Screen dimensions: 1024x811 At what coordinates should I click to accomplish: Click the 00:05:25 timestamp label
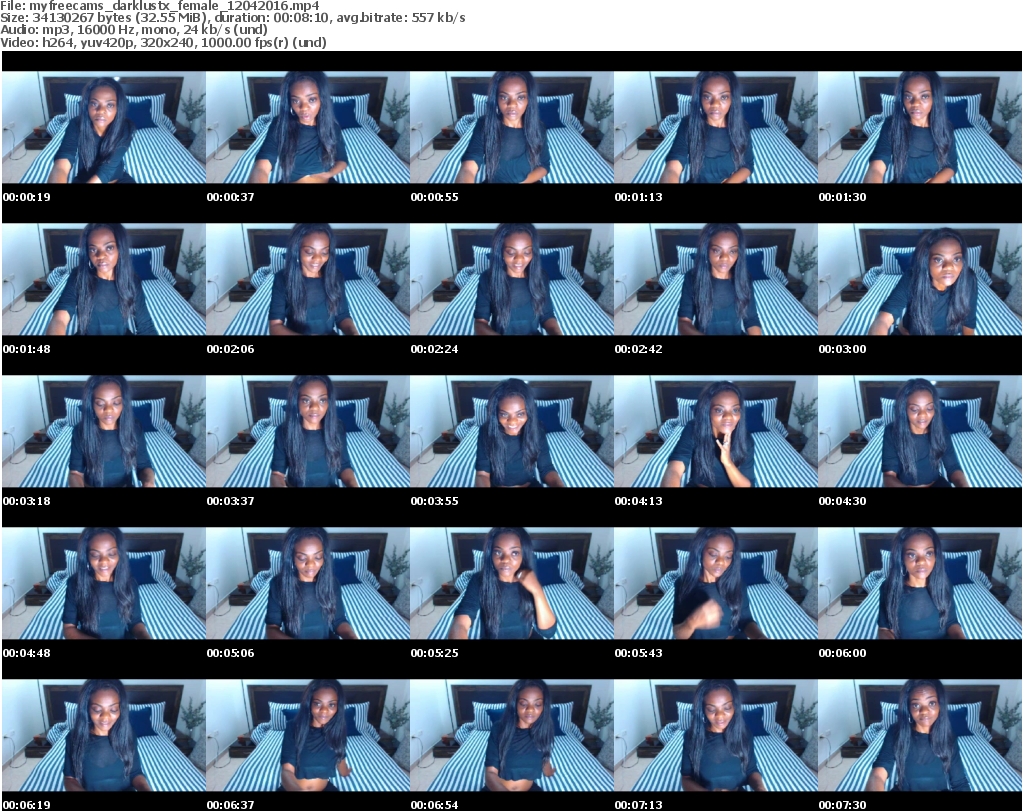point(434,654)
